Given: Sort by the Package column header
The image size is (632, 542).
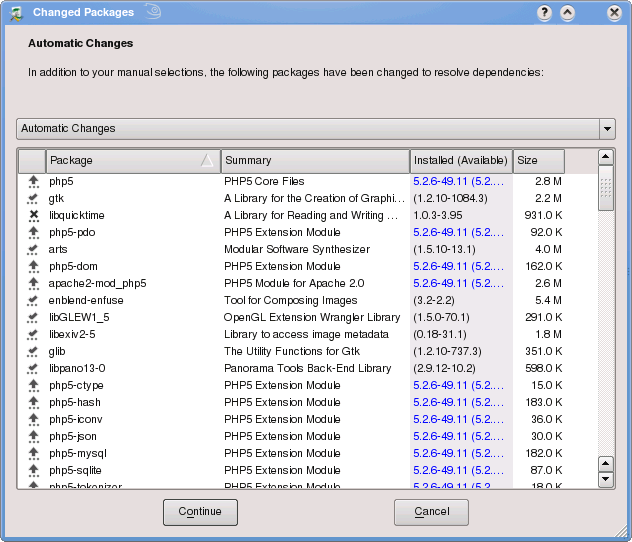Looking at the screenshot, I should pos(133,161).
